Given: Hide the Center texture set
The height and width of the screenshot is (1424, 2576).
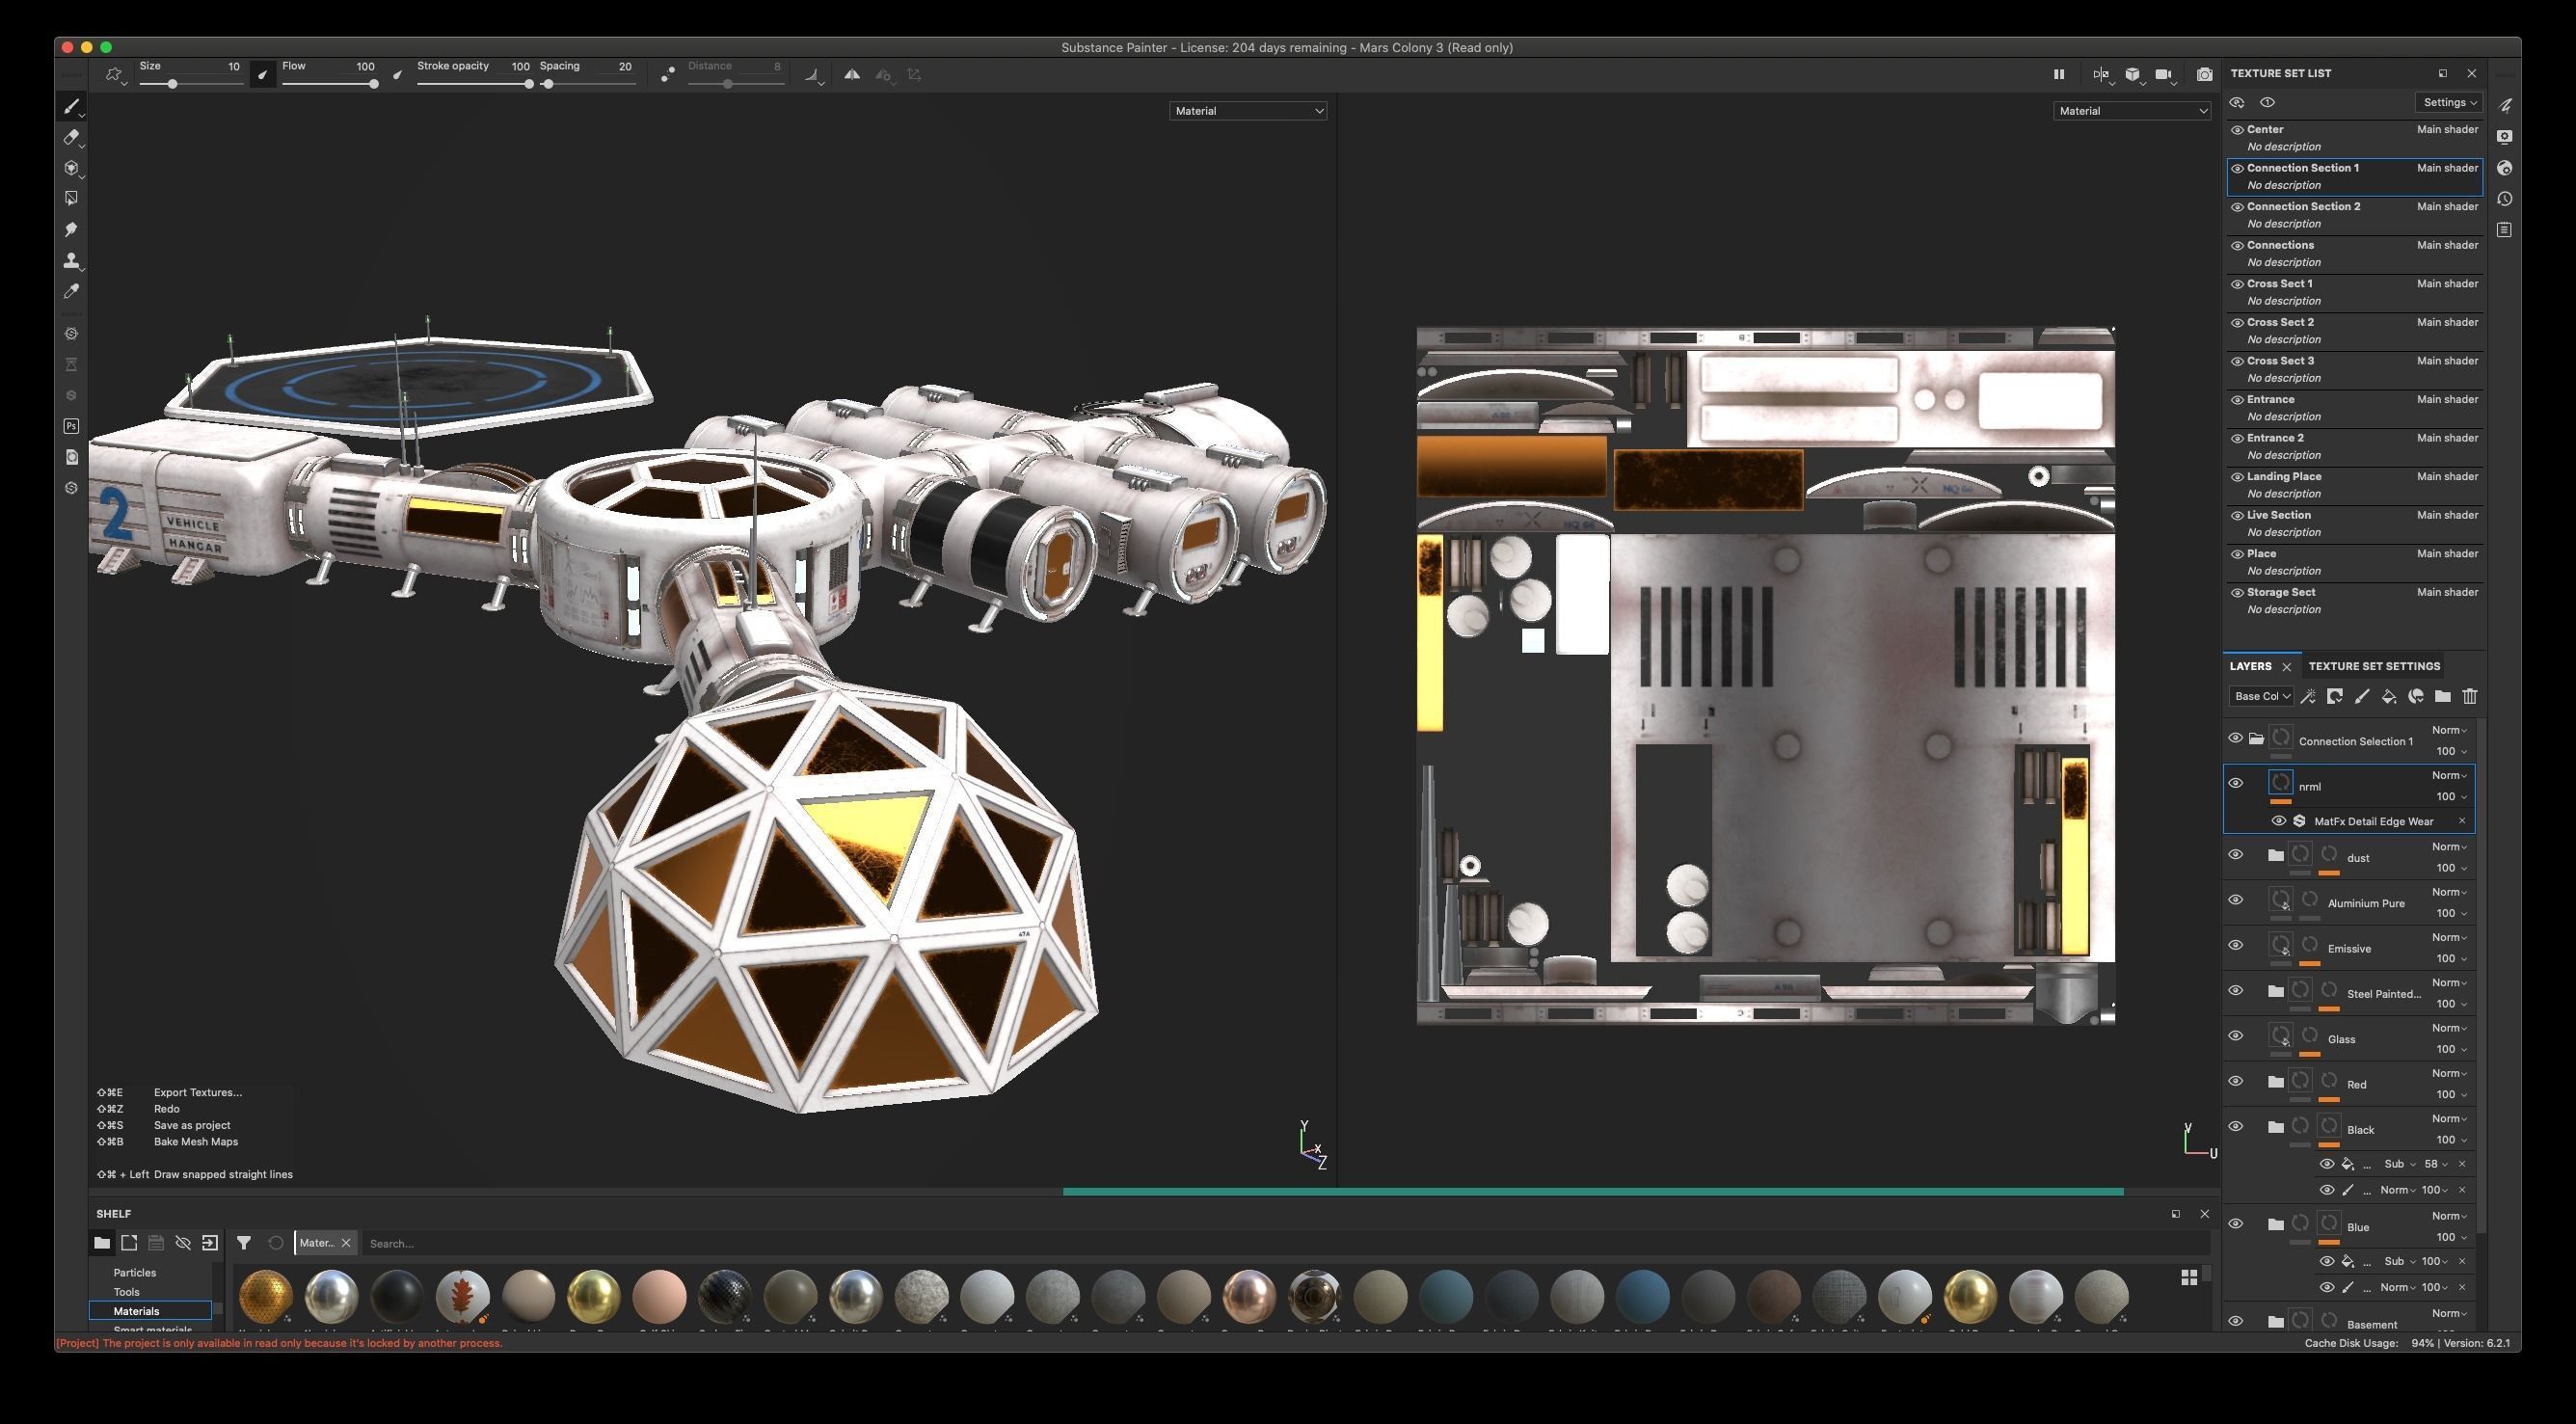Looking at the screenshot, I should [2237, 130].
